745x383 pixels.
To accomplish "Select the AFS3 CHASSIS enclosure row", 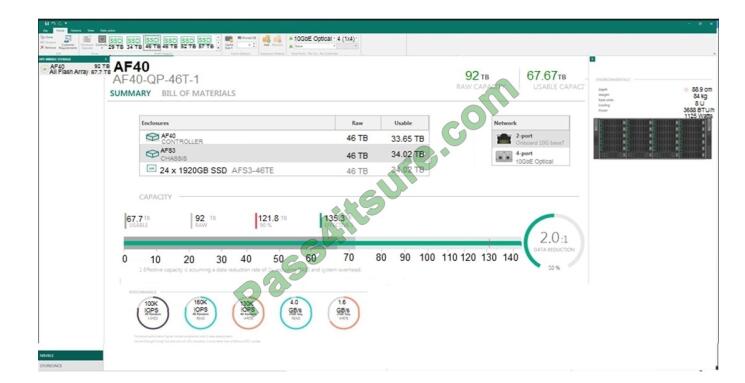I will click(x=284, y=154).
